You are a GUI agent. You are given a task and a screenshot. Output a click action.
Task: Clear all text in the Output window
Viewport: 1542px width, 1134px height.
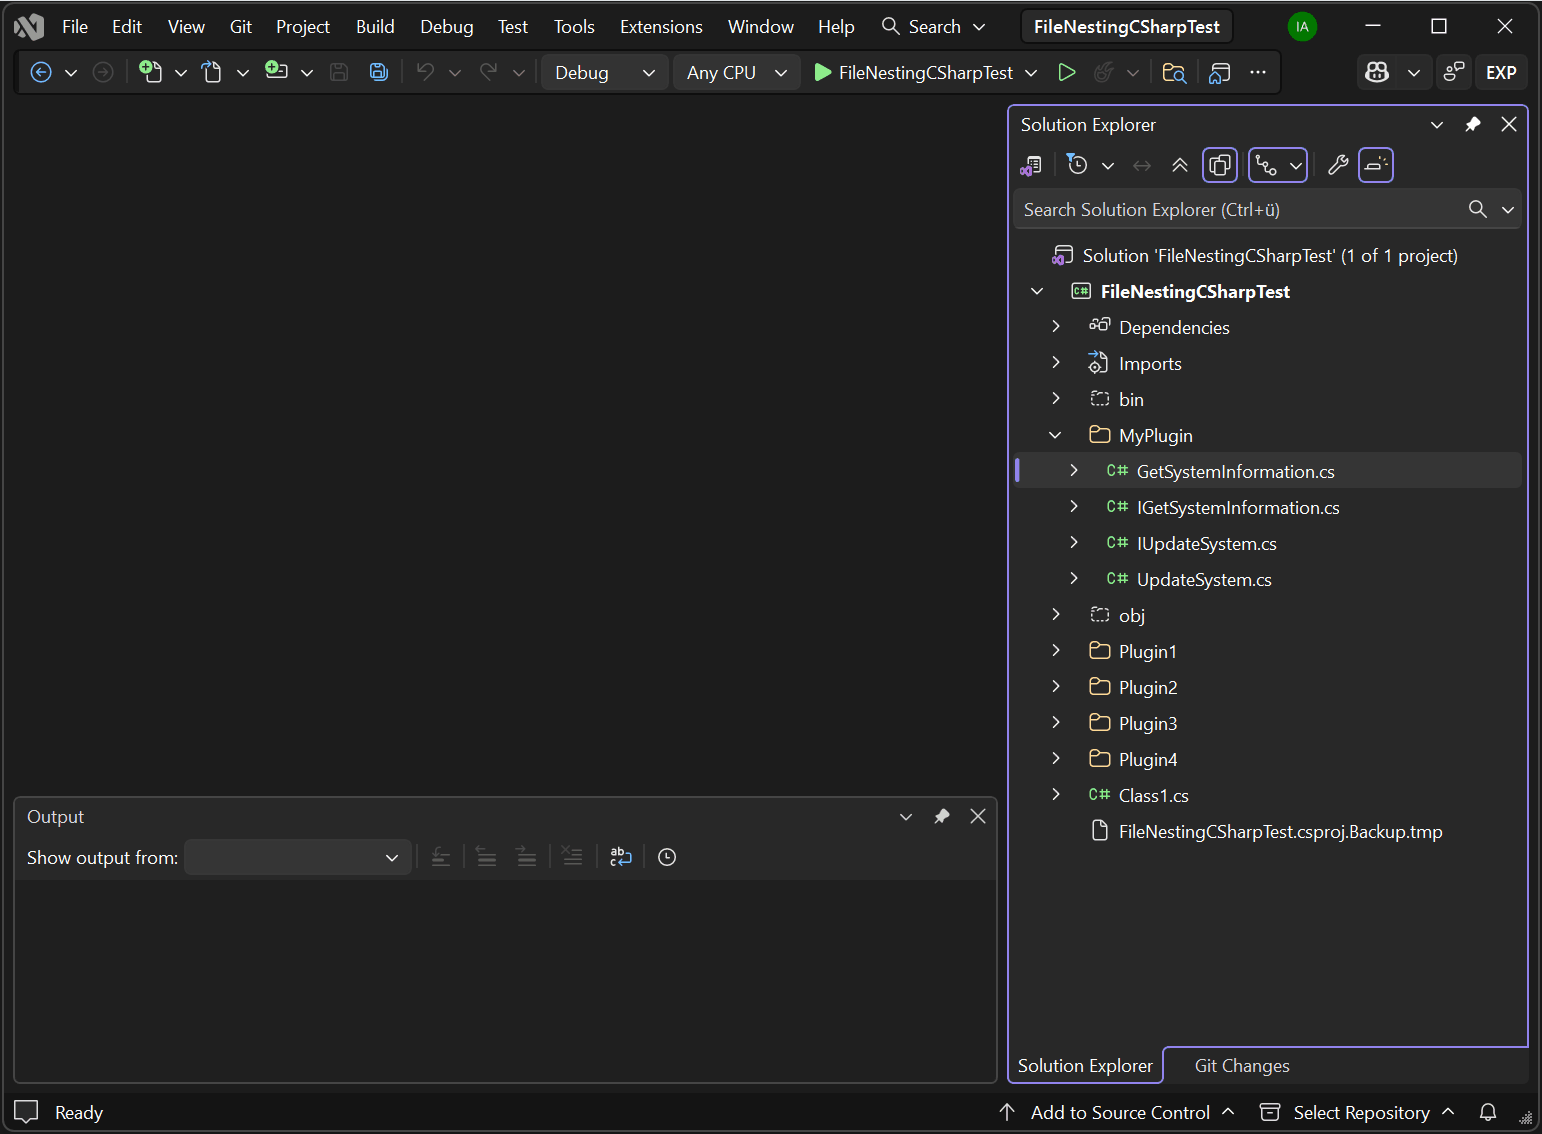click(571, 857)
